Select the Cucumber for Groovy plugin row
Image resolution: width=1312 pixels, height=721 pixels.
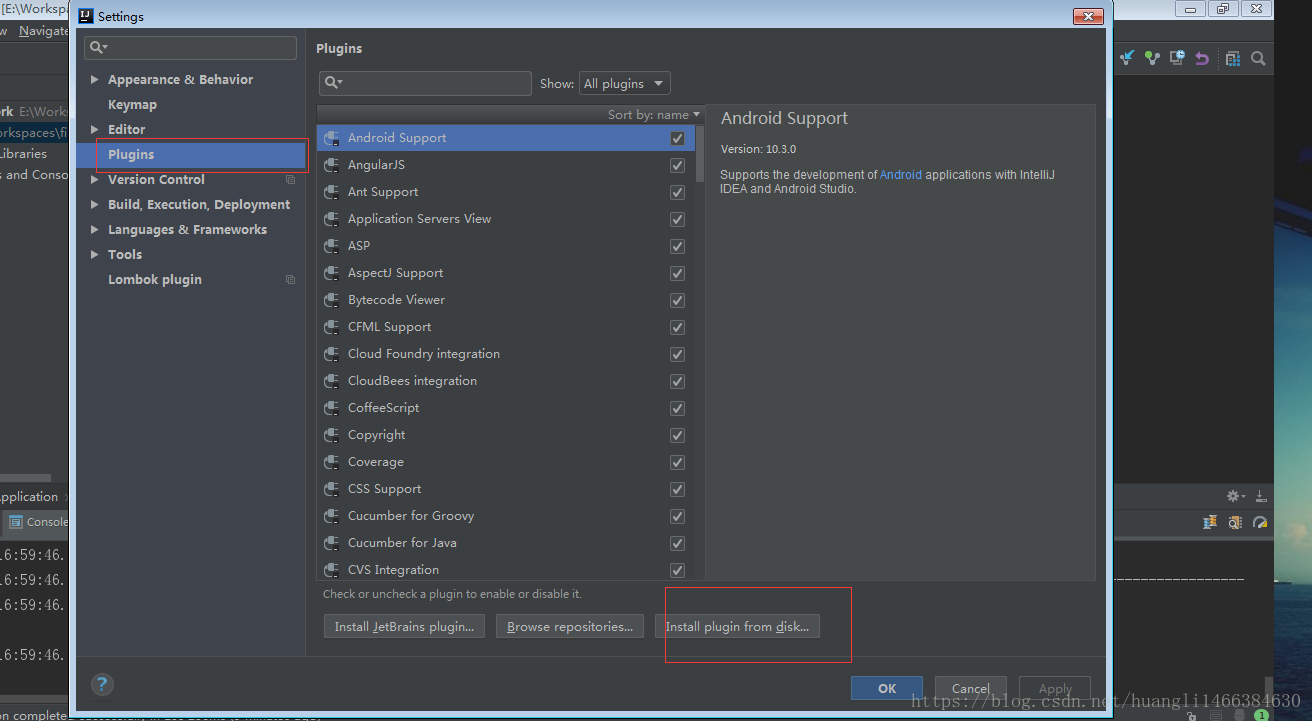506,516
